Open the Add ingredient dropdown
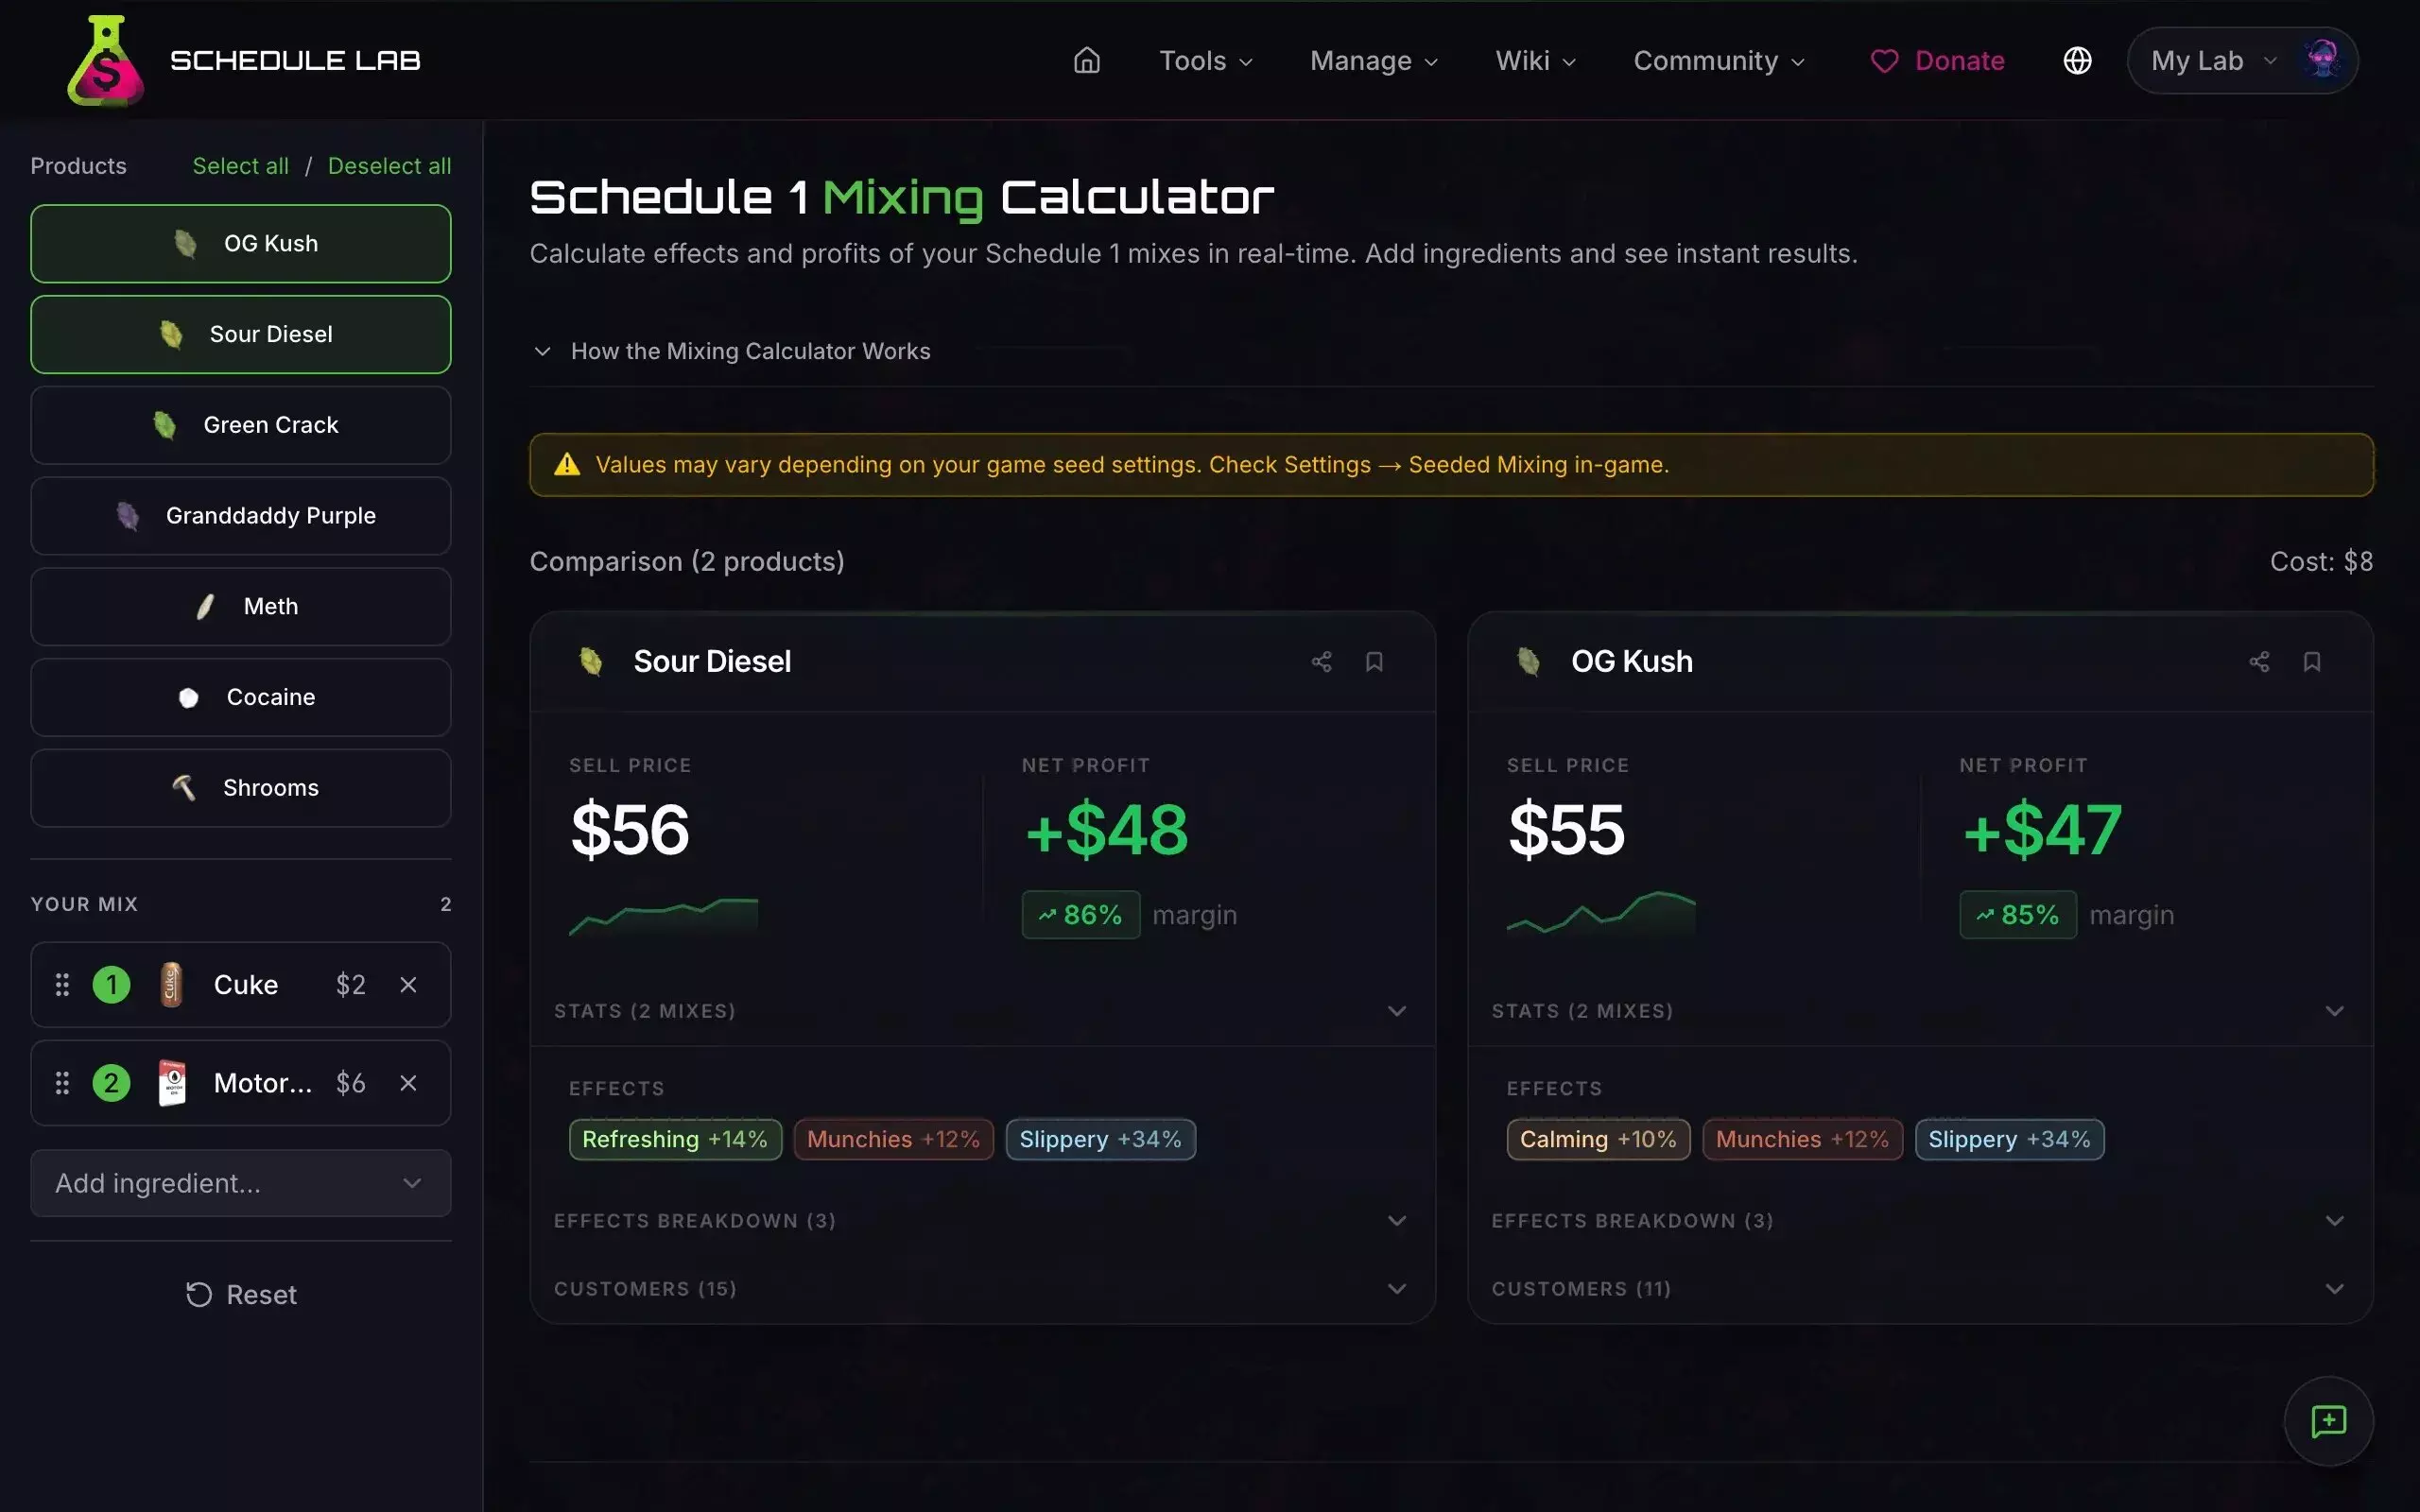Viewport: 2420px width, 1512px height. coord(241,1183)
